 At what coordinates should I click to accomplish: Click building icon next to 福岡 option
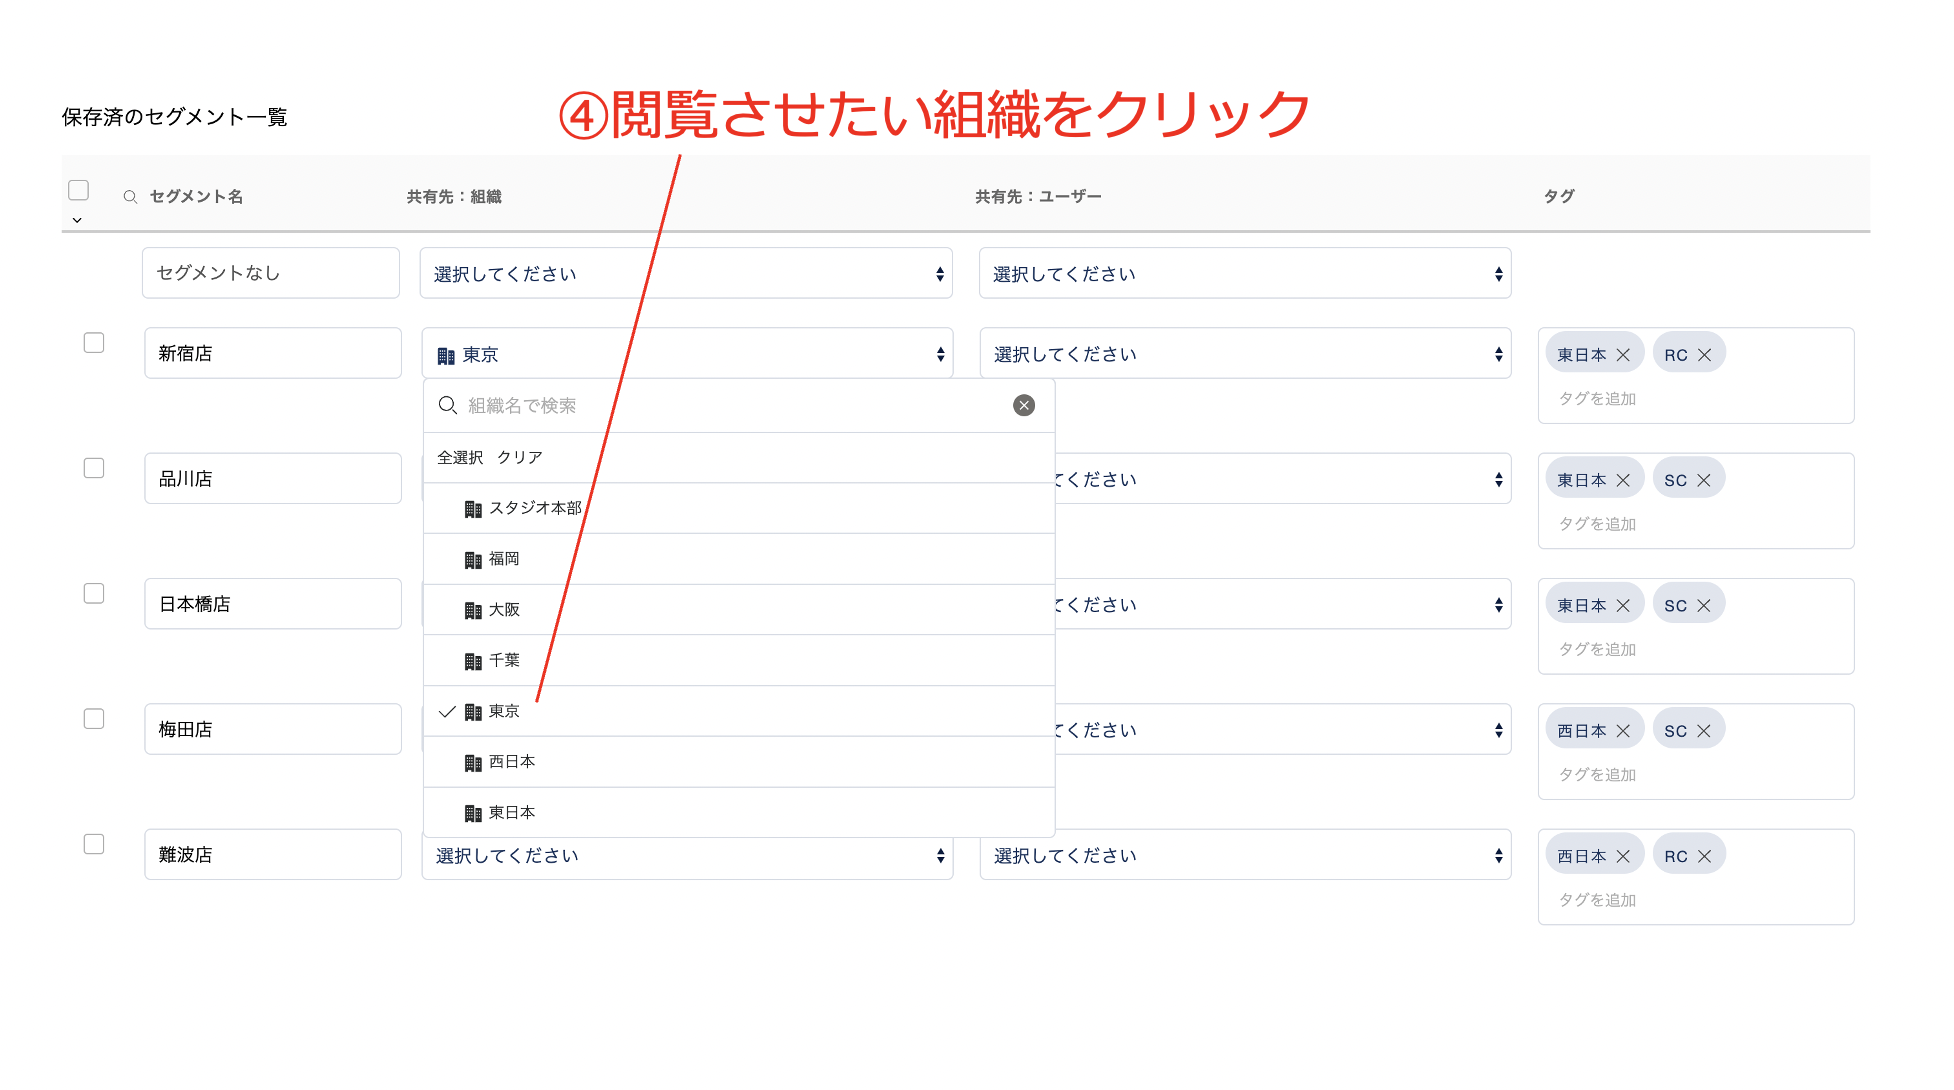(x=473, y=560)
